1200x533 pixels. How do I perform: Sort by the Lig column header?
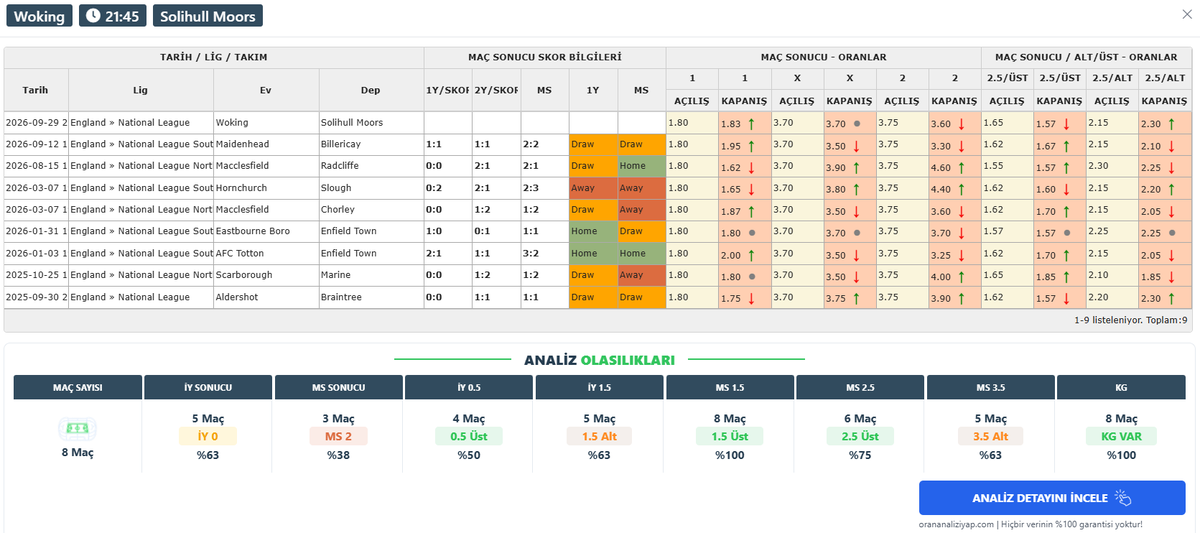click(x=140, y=90)
